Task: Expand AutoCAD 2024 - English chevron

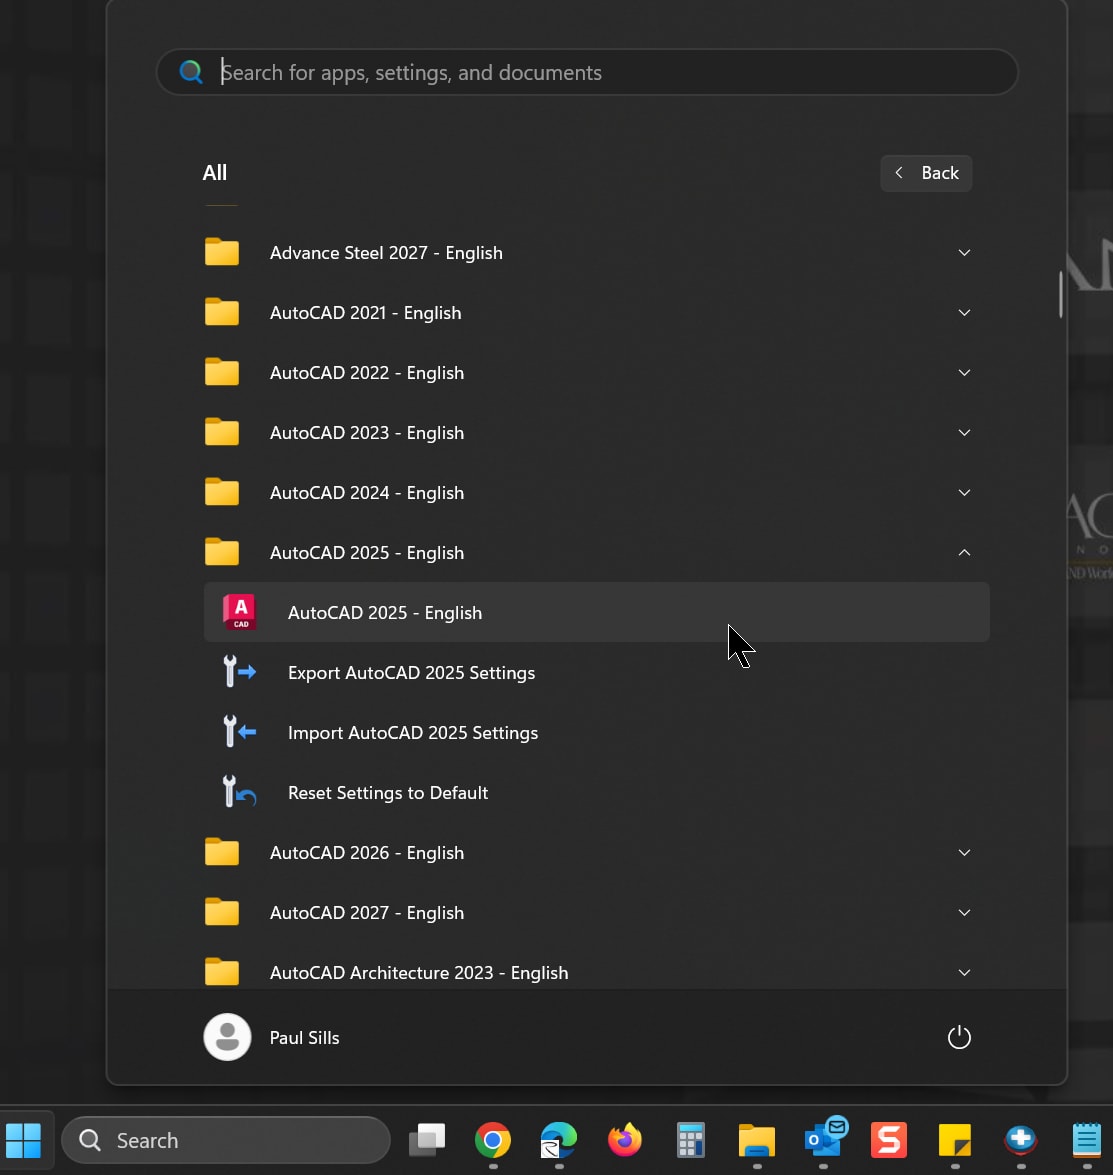Action: [965, 492]
